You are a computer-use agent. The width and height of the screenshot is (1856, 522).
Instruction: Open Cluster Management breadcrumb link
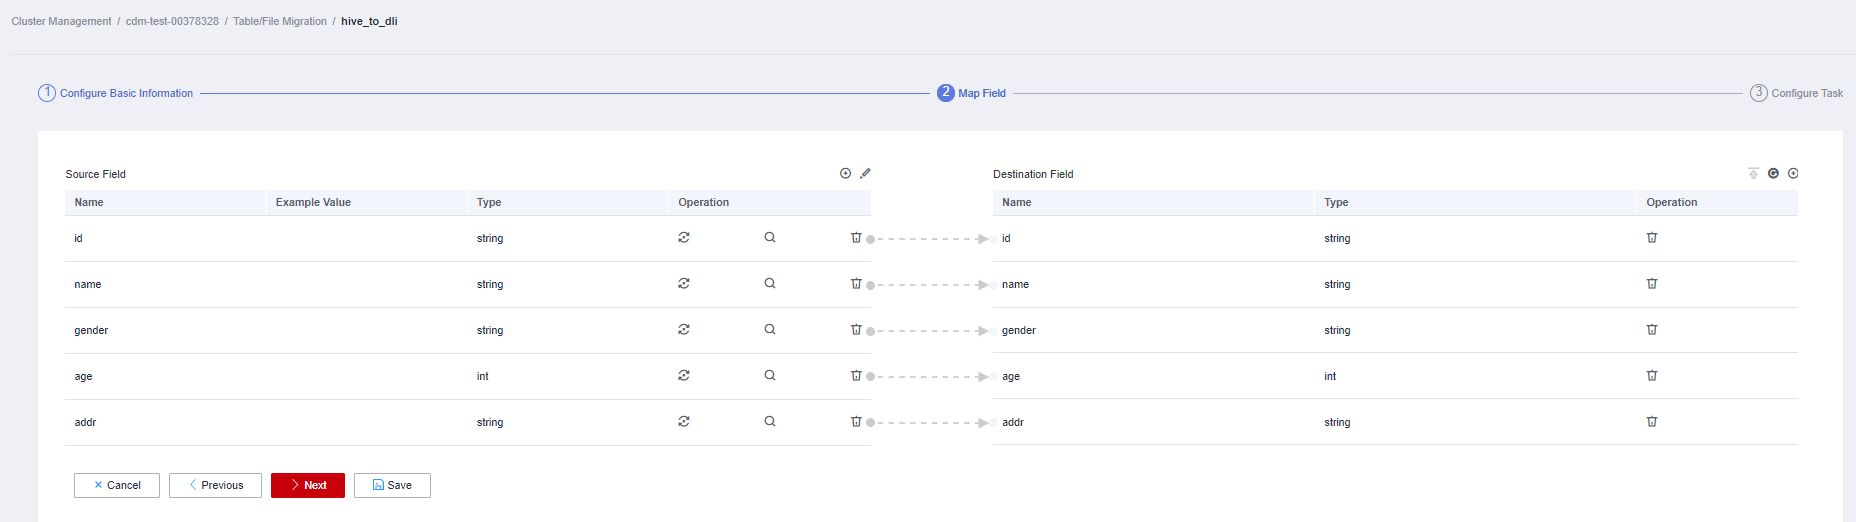61,21
